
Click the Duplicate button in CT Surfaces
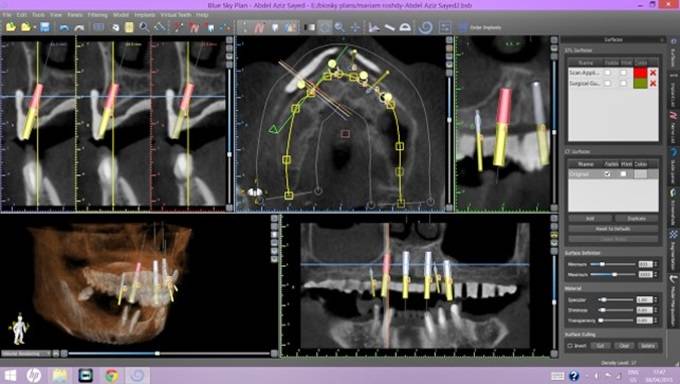(x=636, y=219)
